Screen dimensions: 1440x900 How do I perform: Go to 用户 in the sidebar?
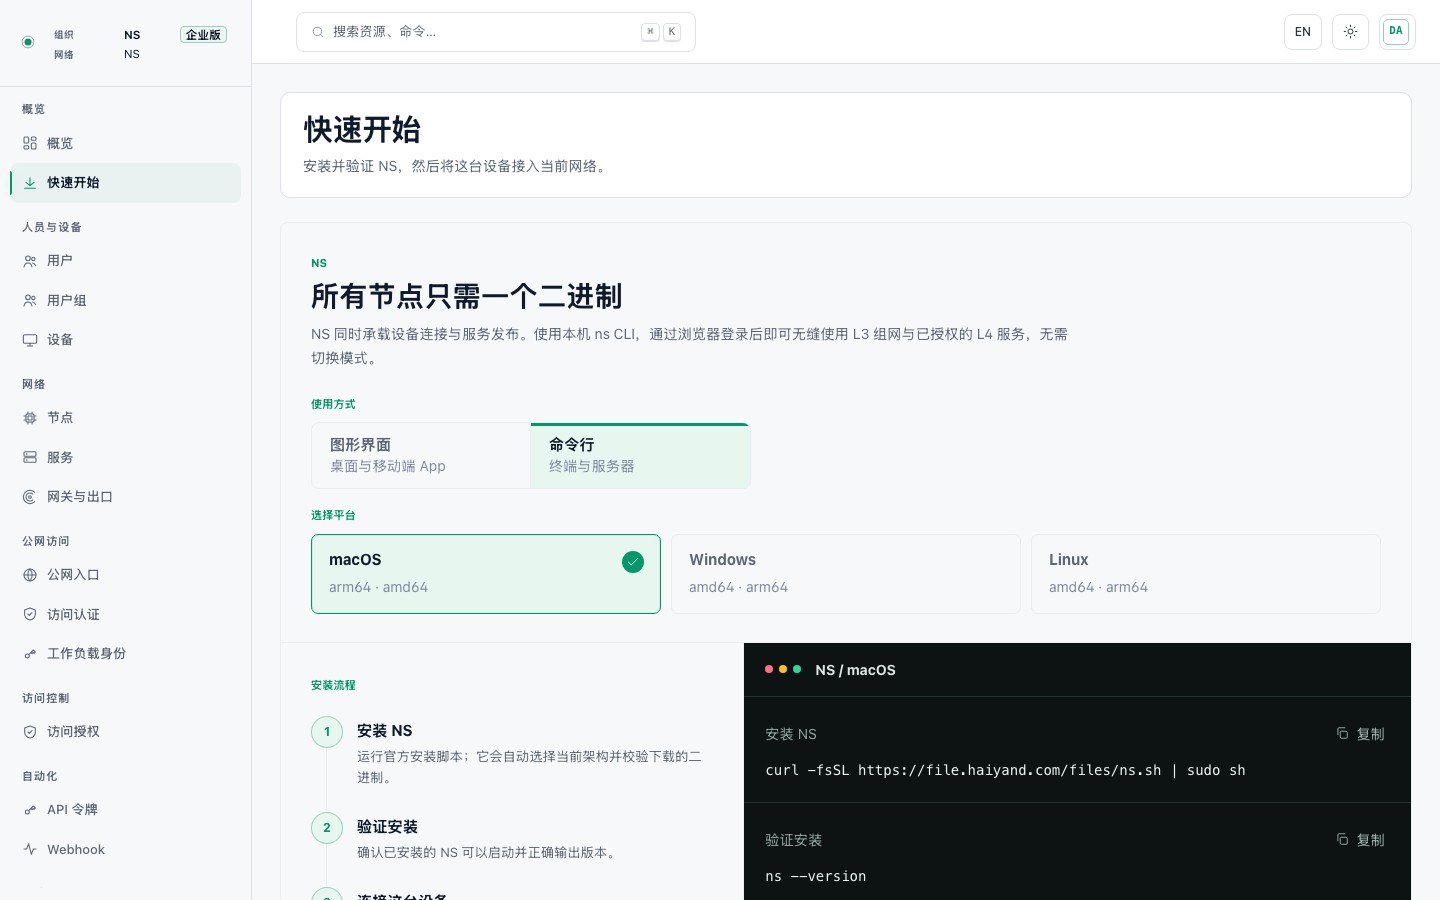[x=126, y=261]
